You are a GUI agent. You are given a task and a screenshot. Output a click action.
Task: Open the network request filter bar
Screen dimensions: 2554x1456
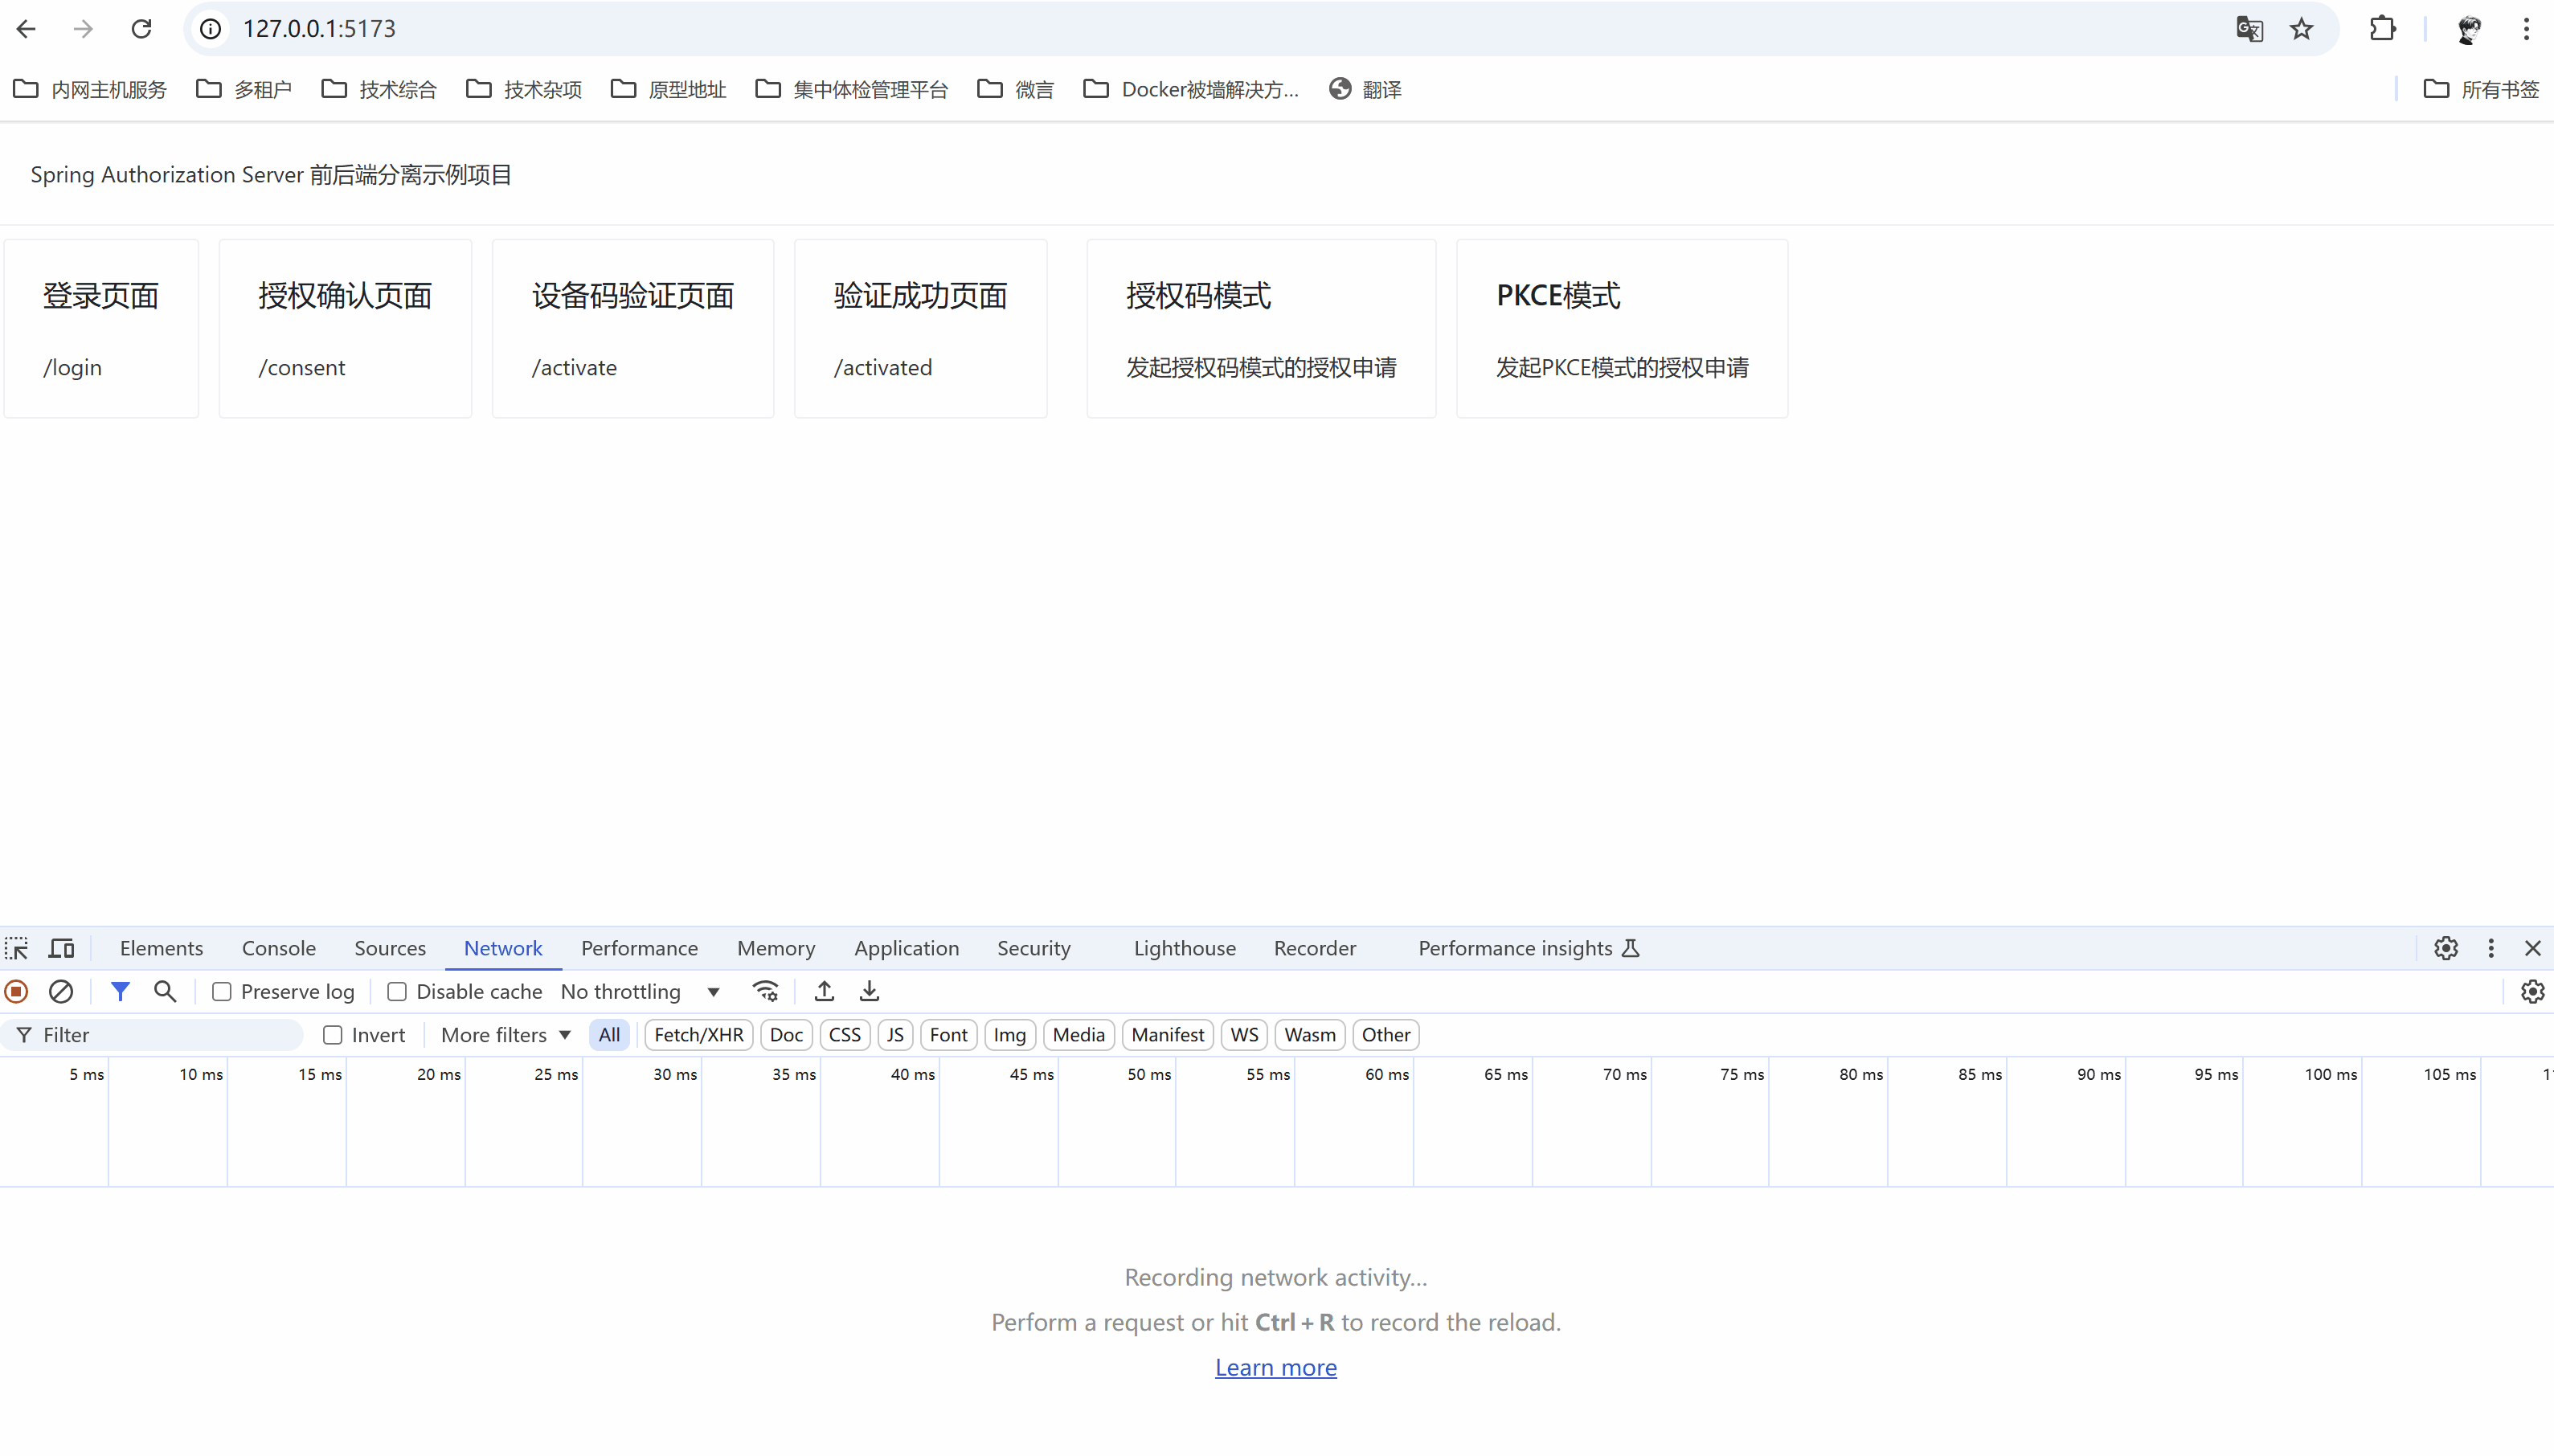(121, 991)
